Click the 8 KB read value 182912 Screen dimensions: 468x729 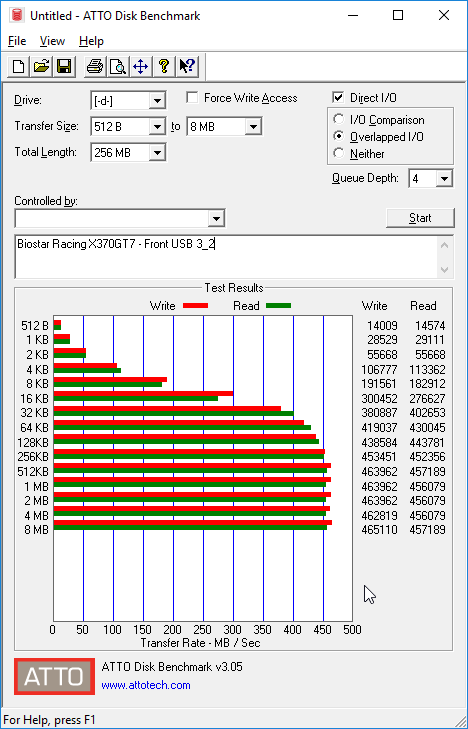pos(427,384)
